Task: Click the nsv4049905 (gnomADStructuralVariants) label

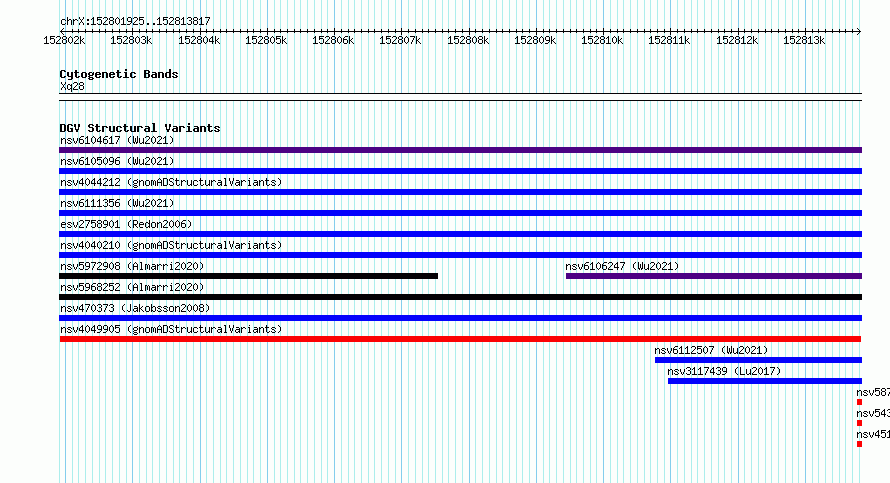Action: (171, 329)
